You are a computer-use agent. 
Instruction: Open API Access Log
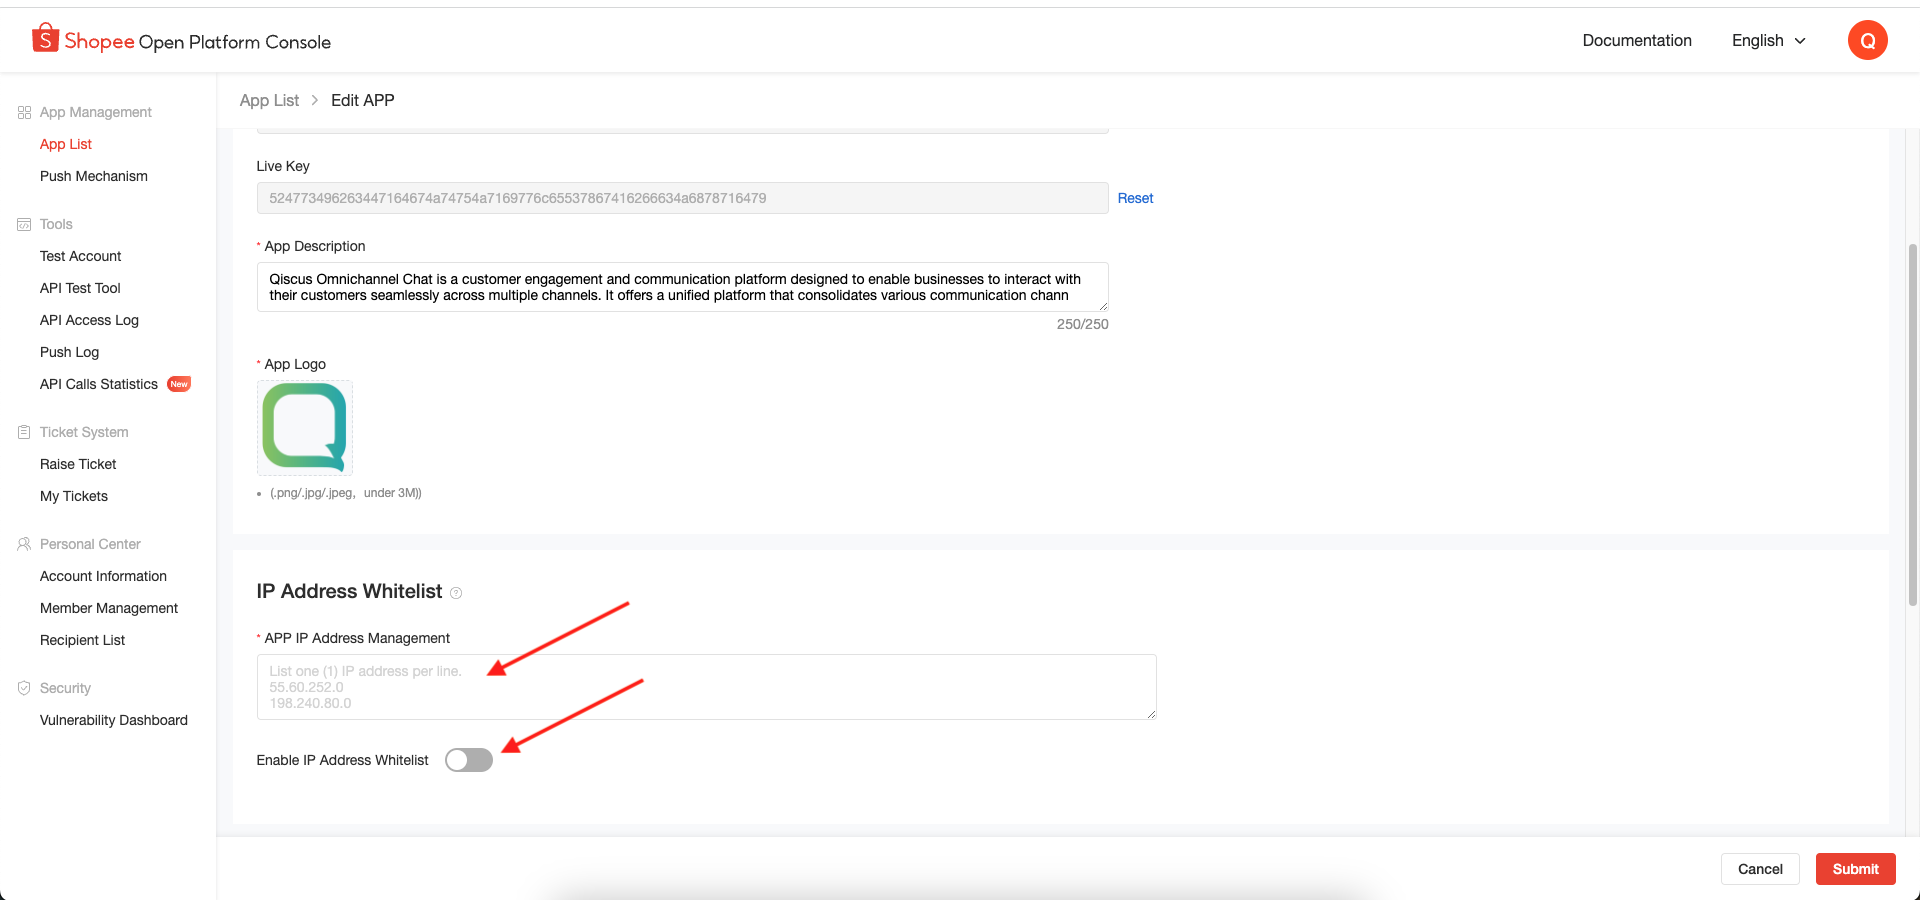[x=89, y=320]
